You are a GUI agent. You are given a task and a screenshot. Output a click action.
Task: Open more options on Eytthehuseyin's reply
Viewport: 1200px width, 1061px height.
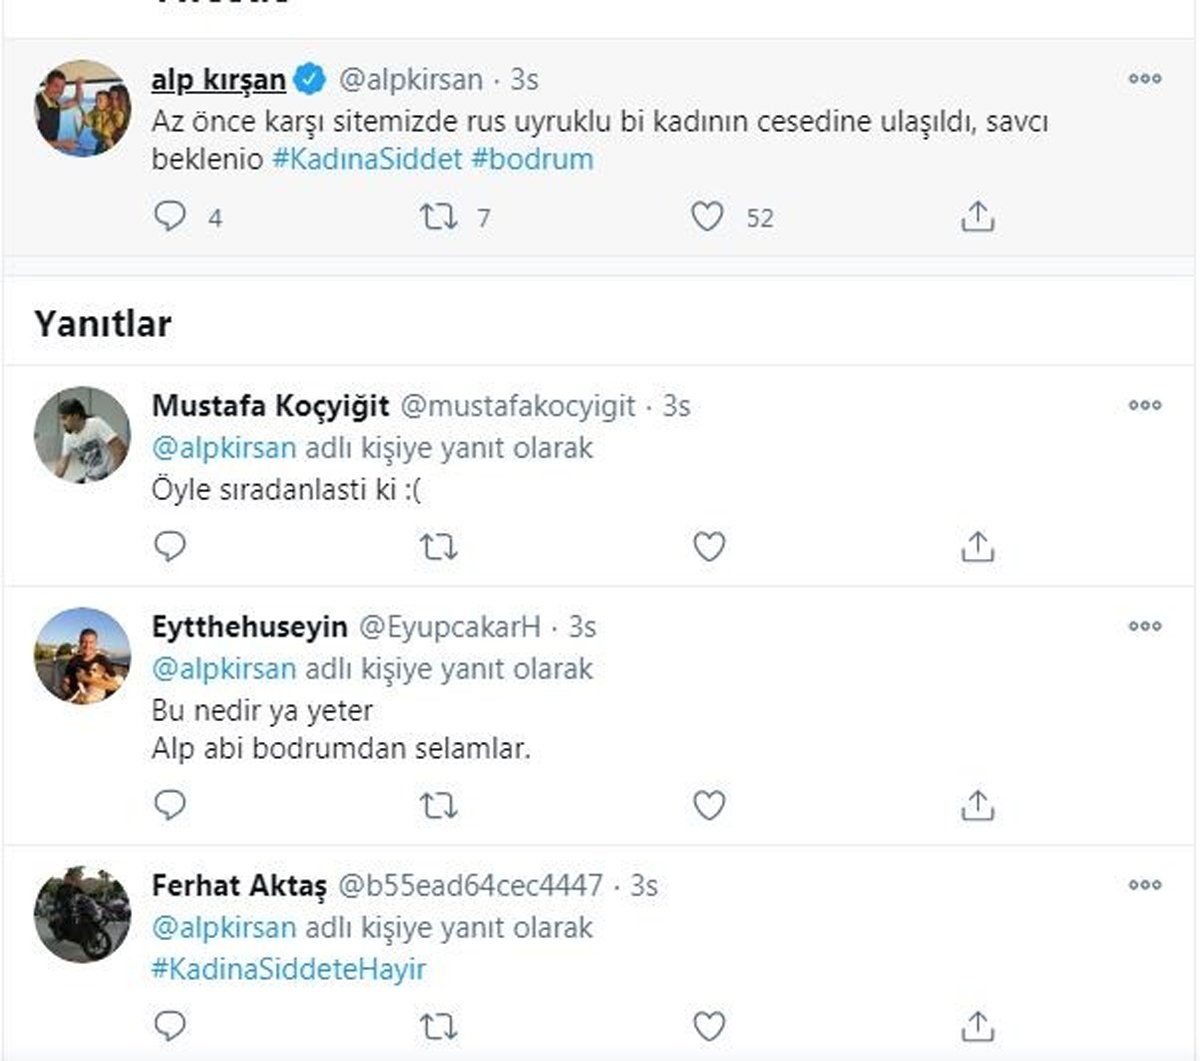(x=1144, y=627)
